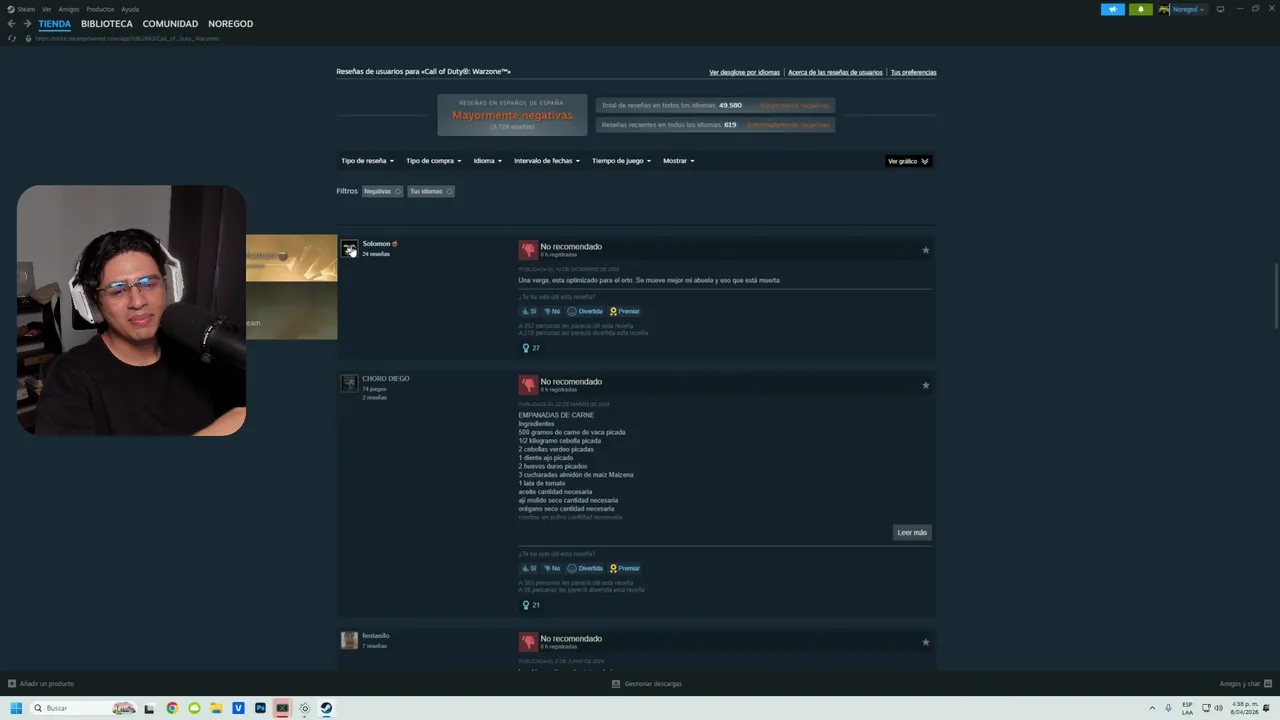Open Amigos y chat
The width and height of the screenshot is (1280, 720).
1245,684
